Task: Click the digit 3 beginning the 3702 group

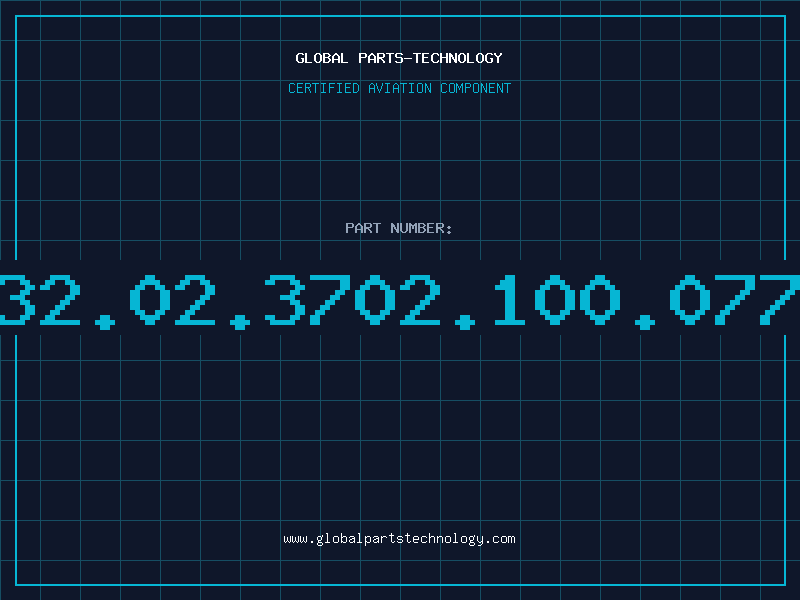Action: click(283, 300)
